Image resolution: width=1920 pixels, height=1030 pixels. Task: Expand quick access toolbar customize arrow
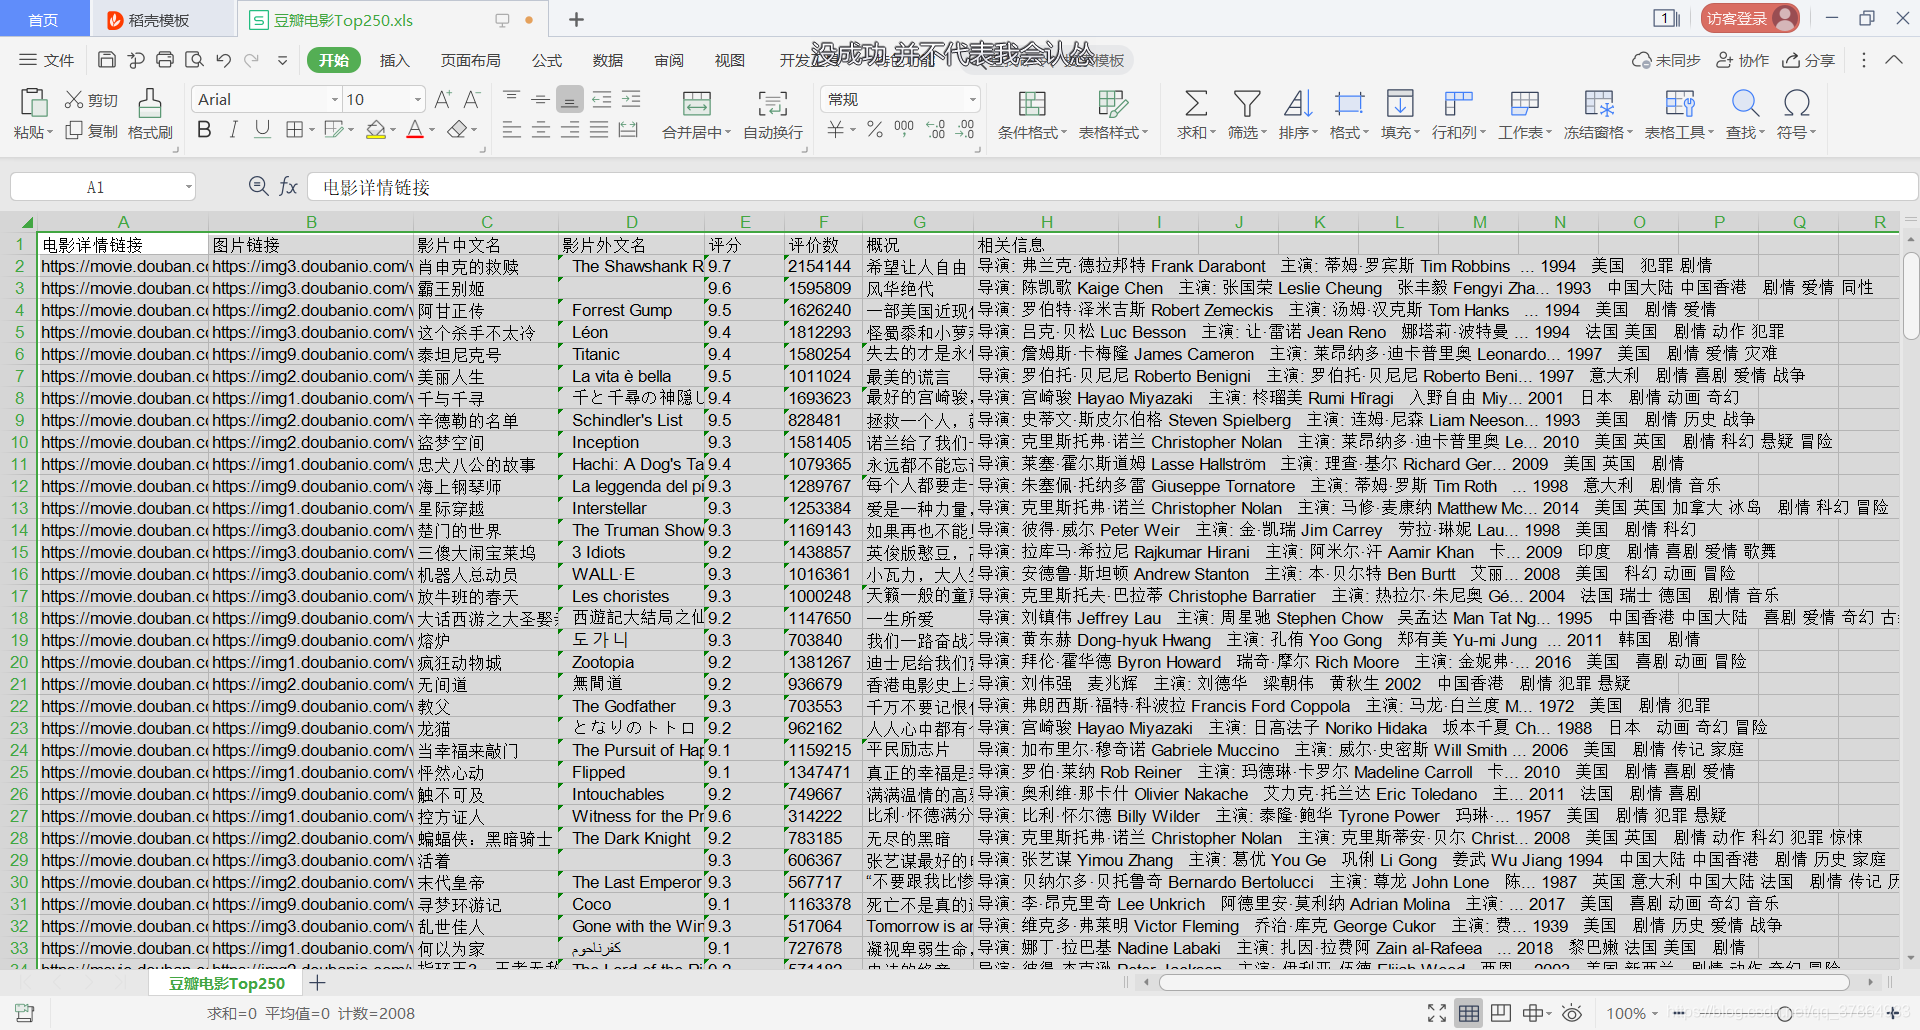click(282, 60)
